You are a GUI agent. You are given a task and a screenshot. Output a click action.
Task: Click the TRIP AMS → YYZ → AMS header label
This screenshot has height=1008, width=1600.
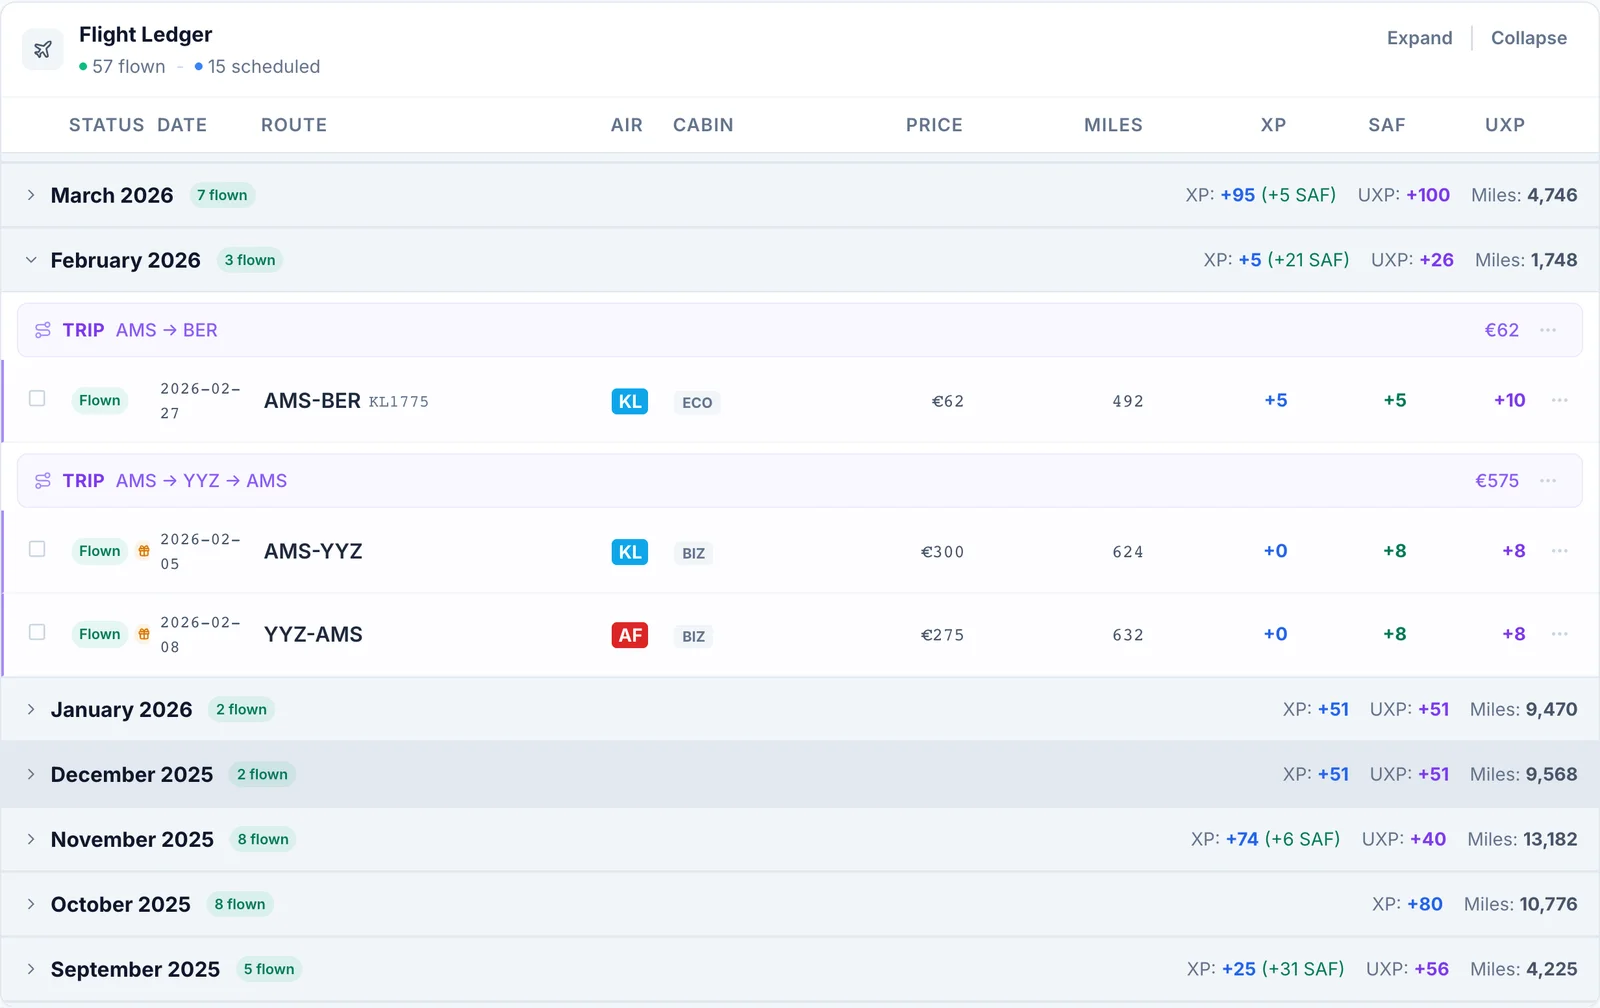175,481
